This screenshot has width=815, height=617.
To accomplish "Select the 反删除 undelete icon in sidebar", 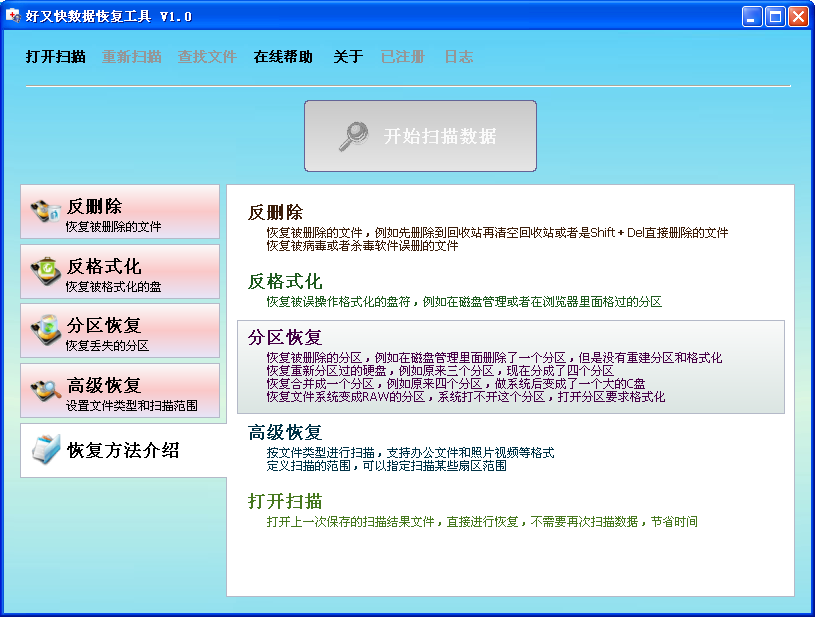I will coord(45,208).
